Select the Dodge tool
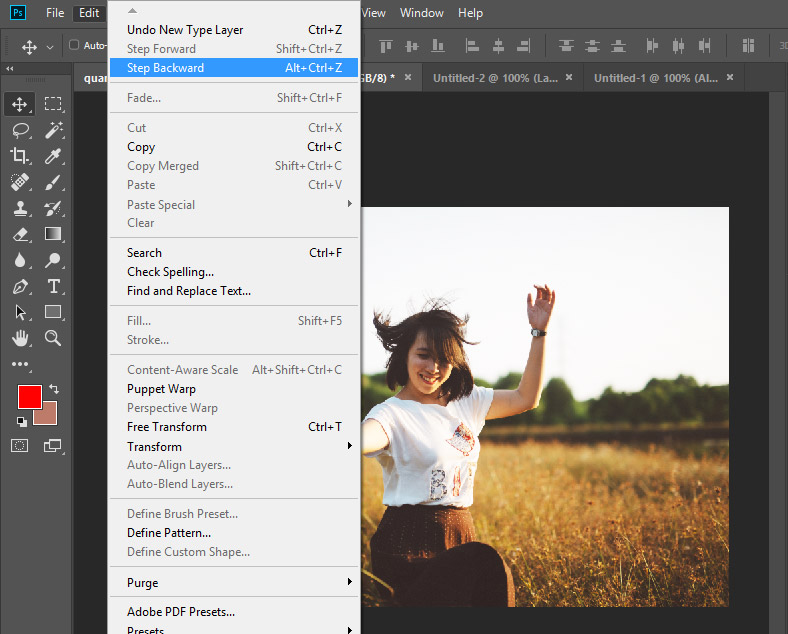788x634 pixels. 53,260
